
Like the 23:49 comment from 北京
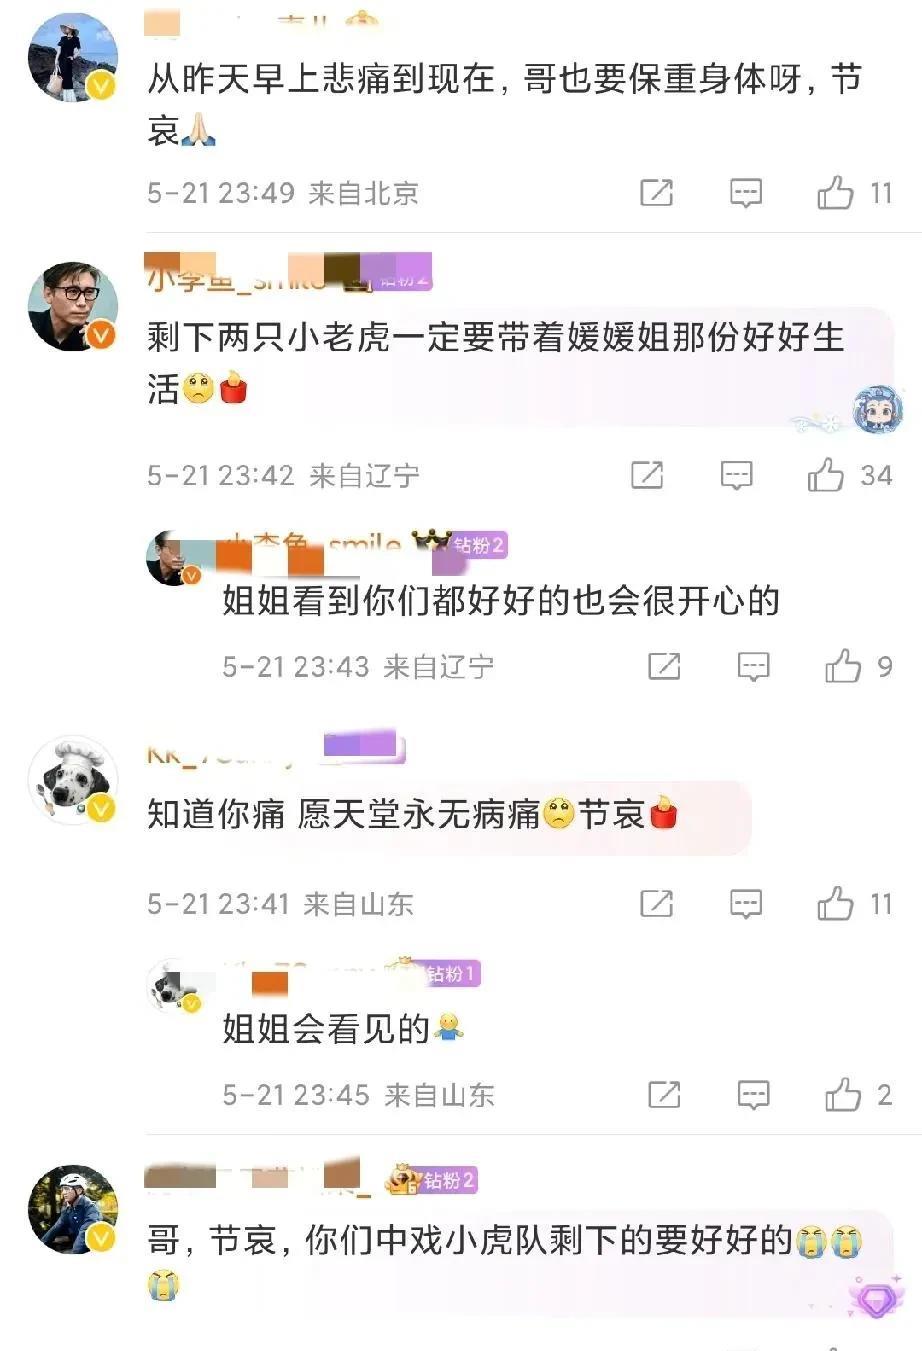pyautogui.click(x=835, y=192)
